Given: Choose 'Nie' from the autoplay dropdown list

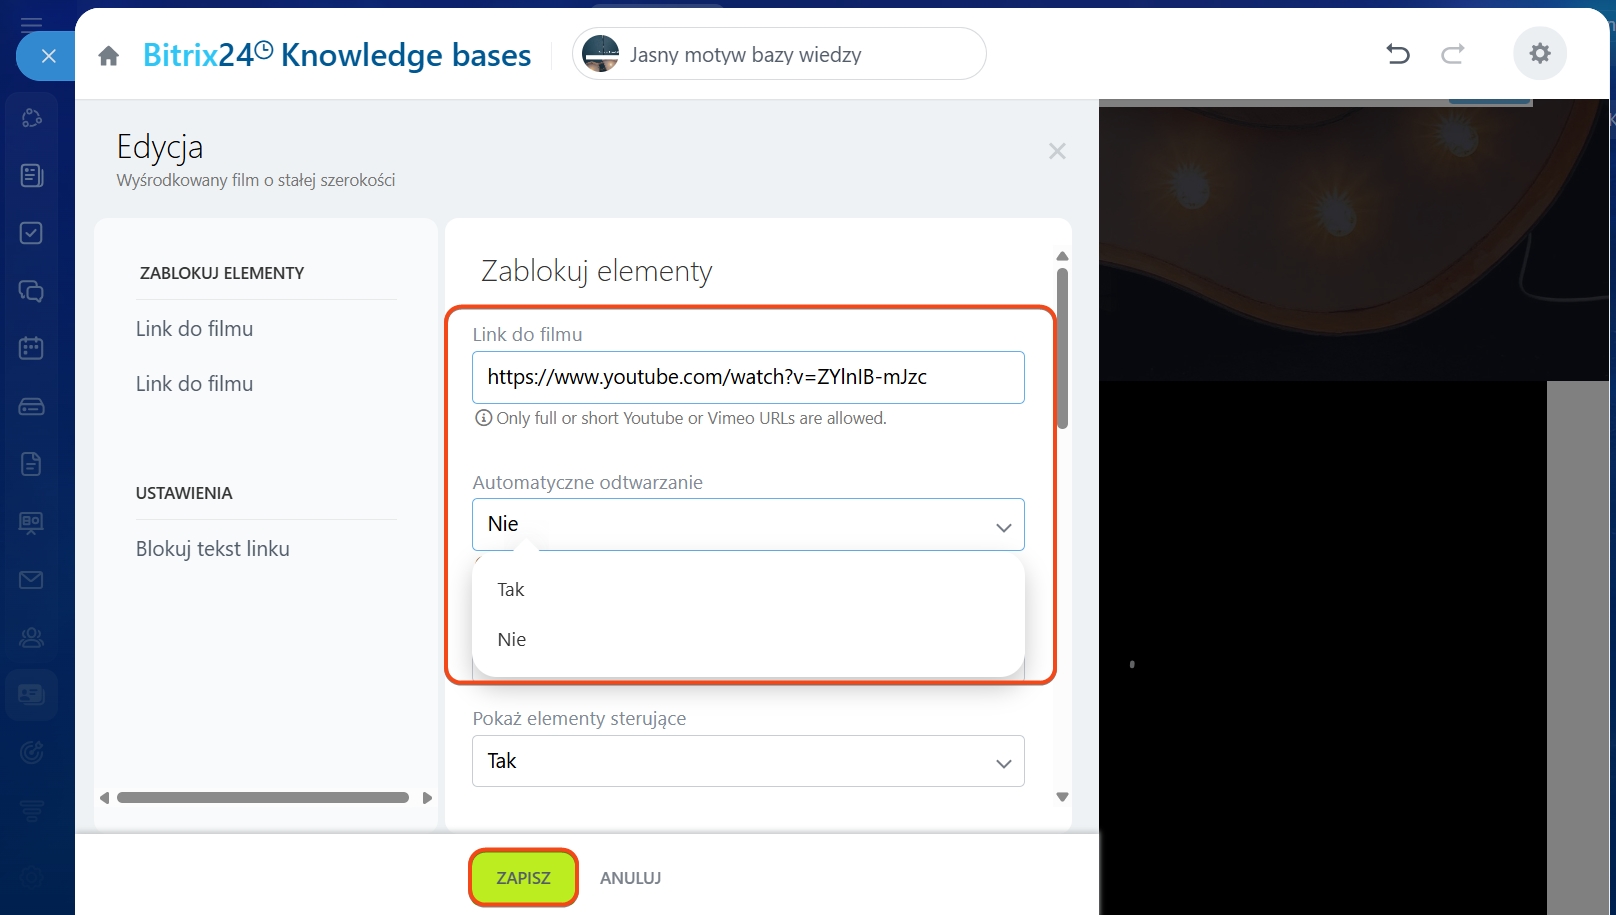Looking at the screenshot, I should (748, 640).
